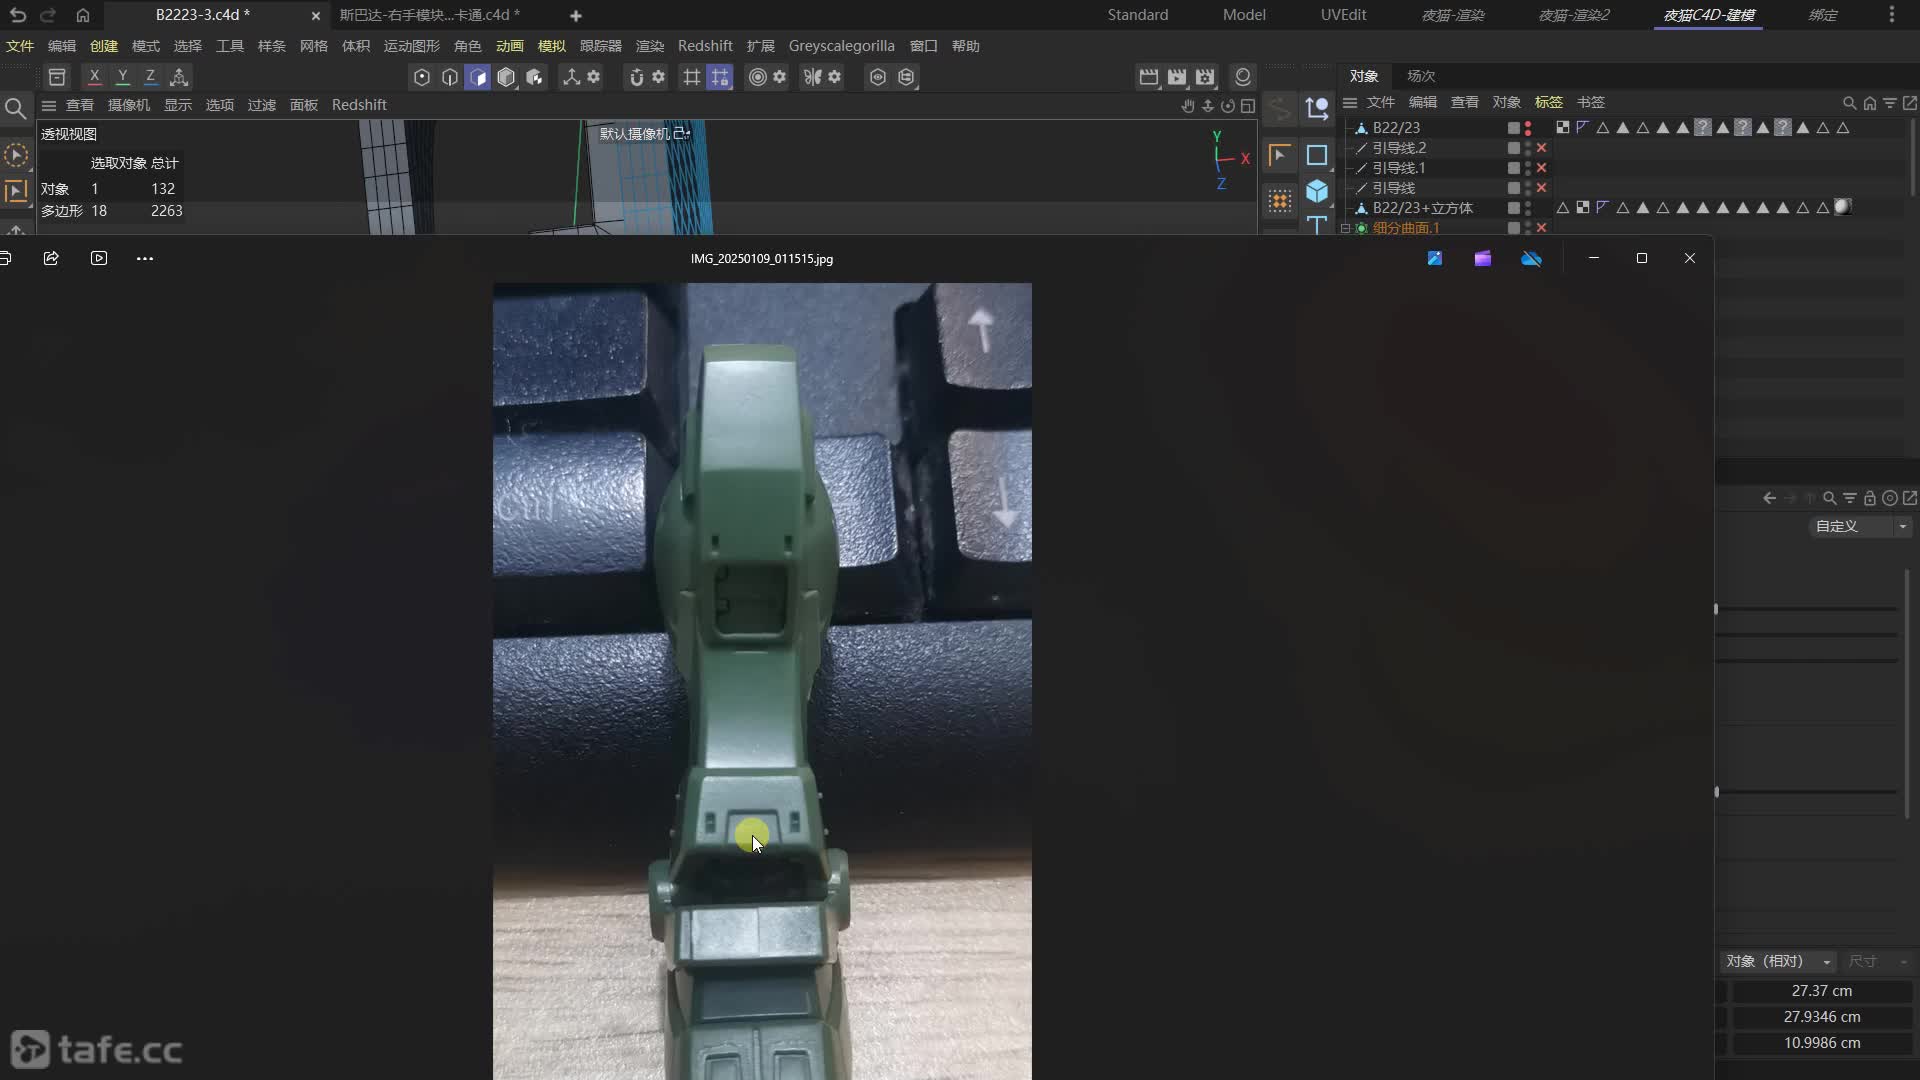Click the 27.37 cm size field
1920x1080 pixels.
click(x=1821, y=991)
